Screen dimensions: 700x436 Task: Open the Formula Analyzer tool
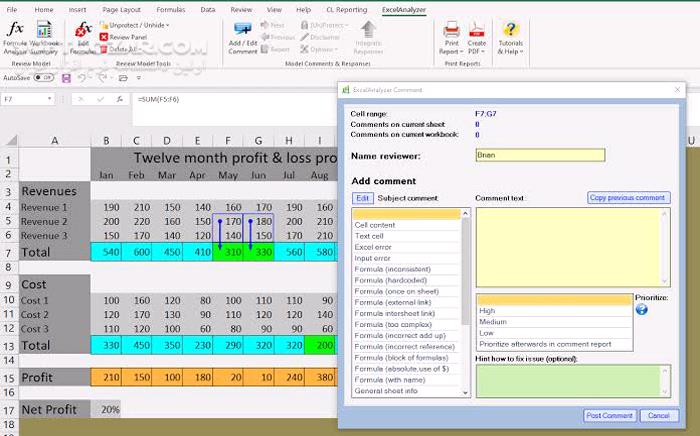[x=15, y=38]
